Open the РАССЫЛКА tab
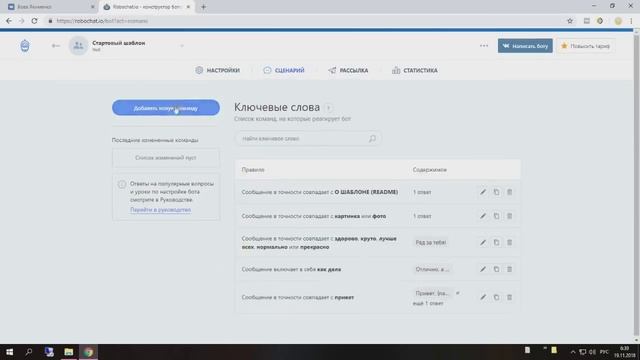The width and height of the screenshot is (640, 360). [x=348, y=70]
